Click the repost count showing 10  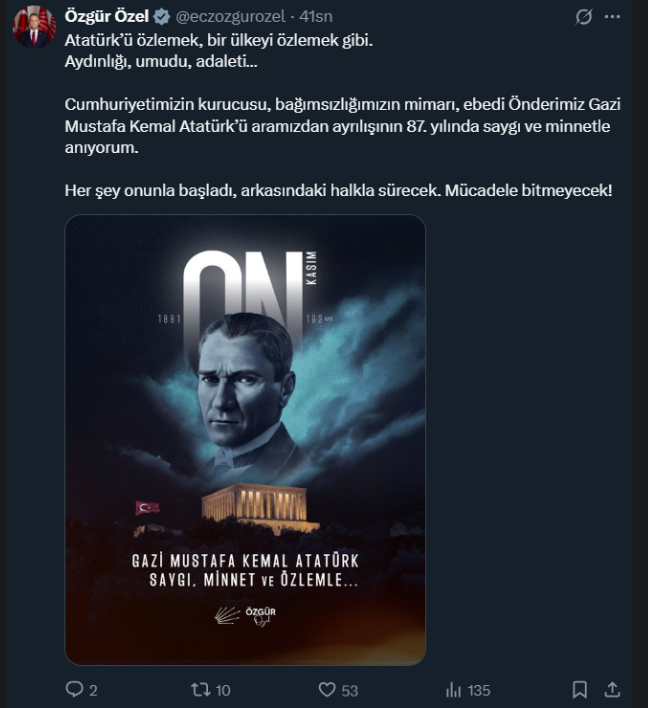pyautogui.click(x=223, y=690)
